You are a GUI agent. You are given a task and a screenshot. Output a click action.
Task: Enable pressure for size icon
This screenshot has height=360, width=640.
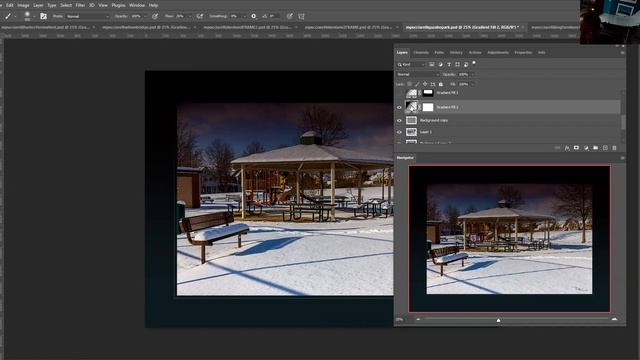[289, 16]
